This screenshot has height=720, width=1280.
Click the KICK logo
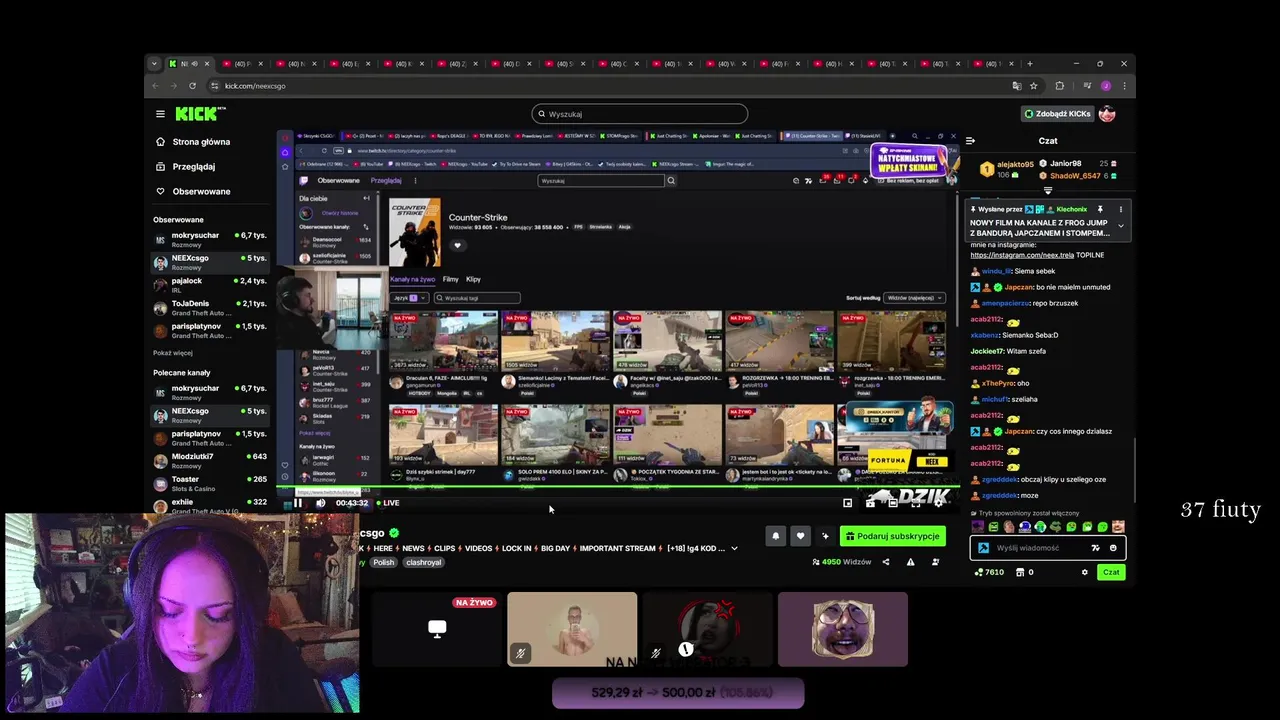coord(199,114)
